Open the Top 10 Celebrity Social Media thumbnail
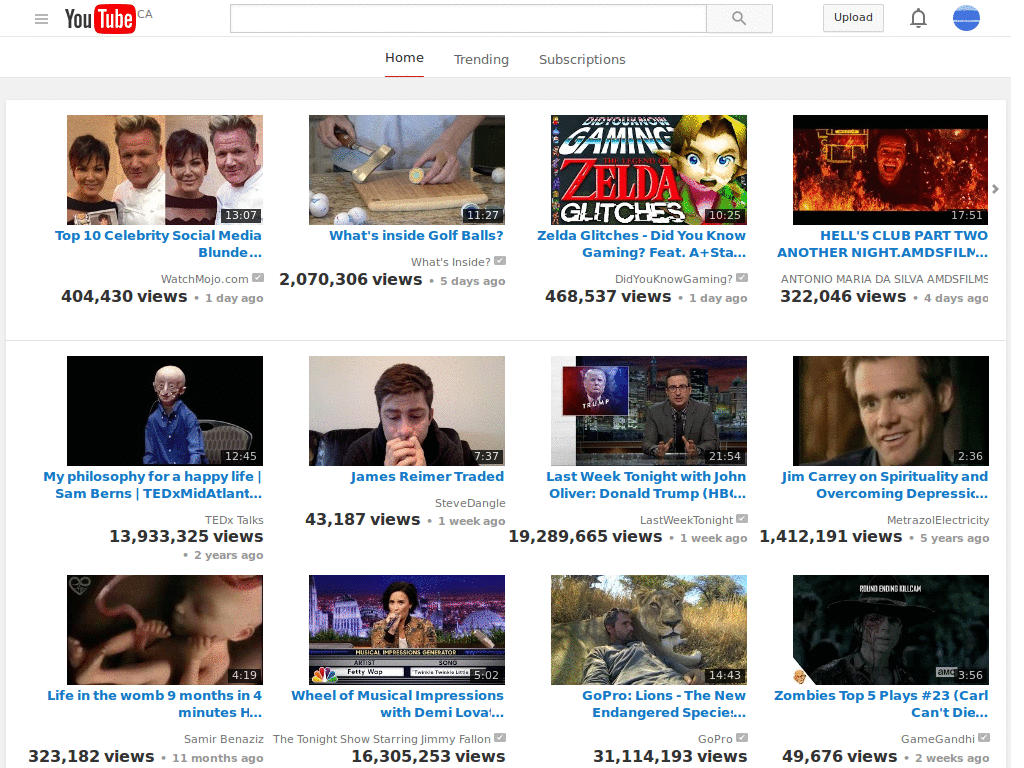This screenshot has height=768, width=1024. point(165,170)
